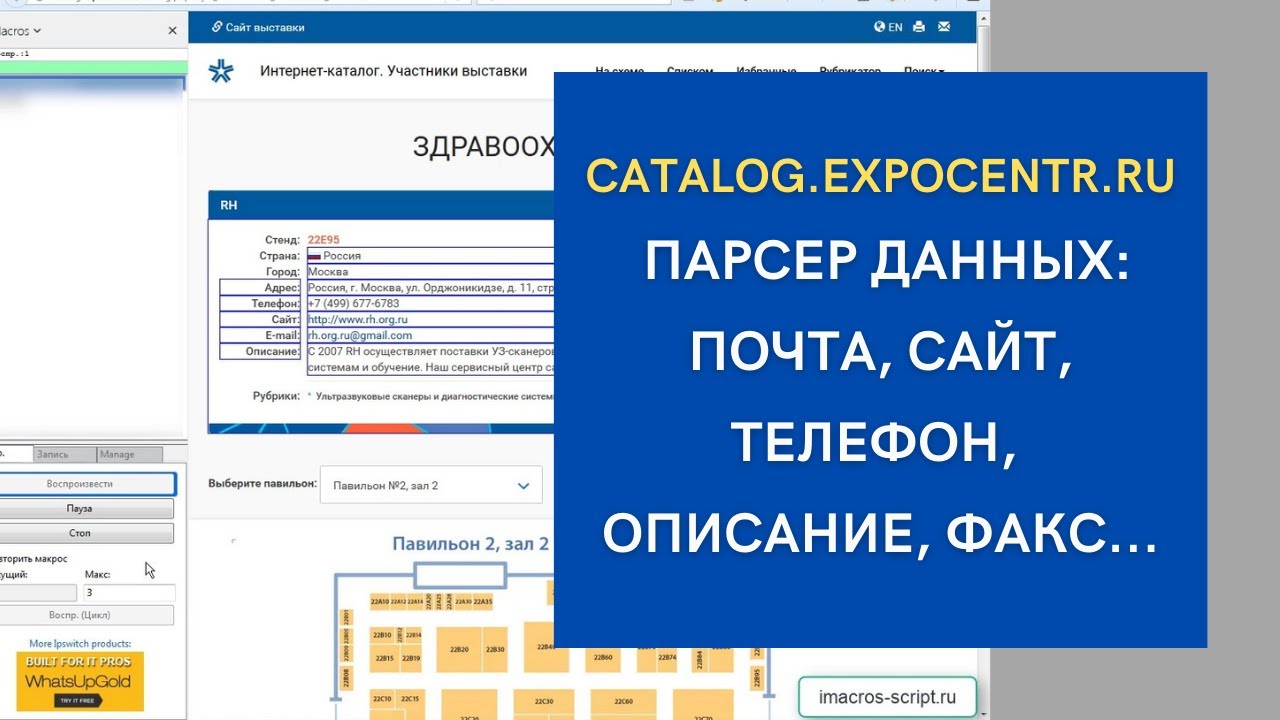Open the iMacros title dropdown
The image size is (1280, 720).
(22, 31)
